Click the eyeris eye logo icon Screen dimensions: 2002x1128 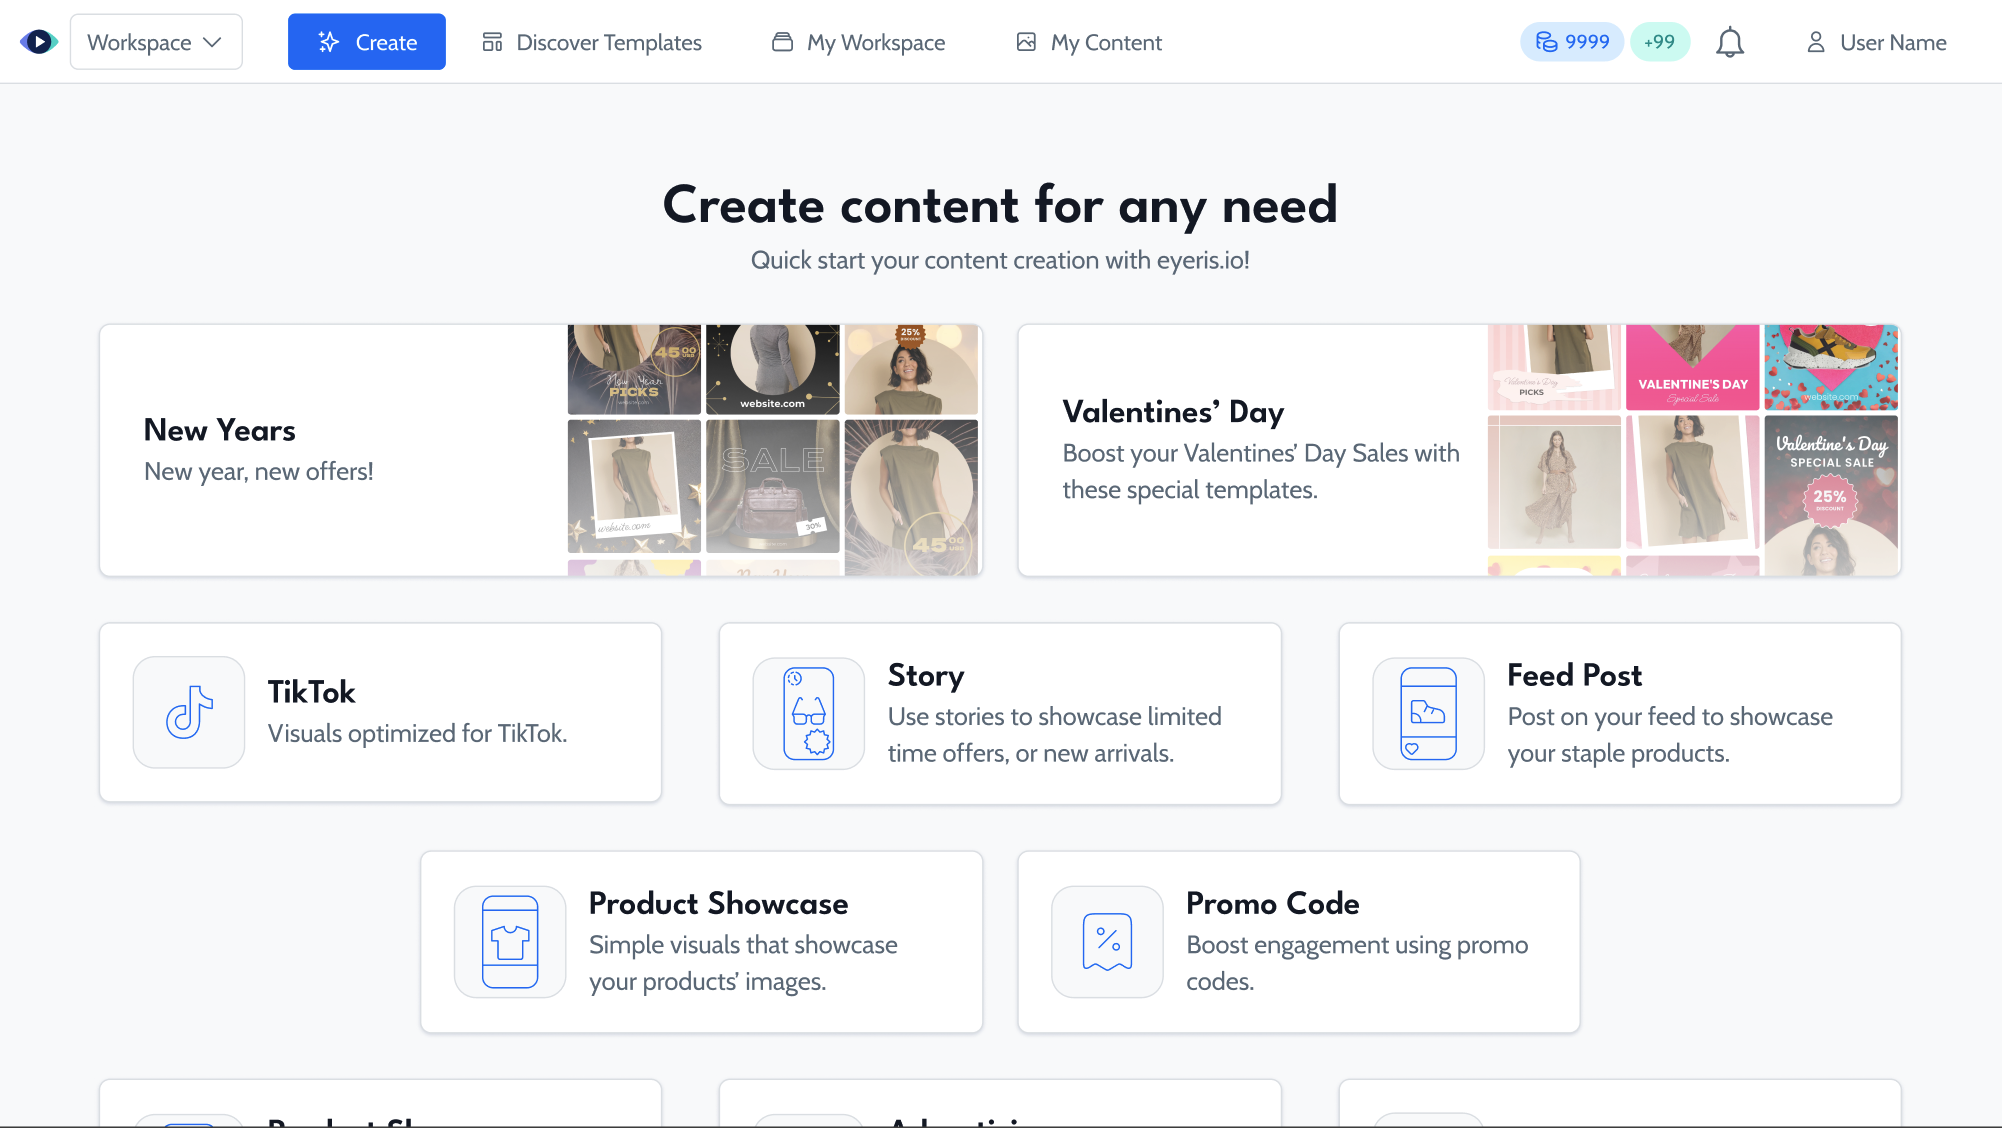pyautogui.click(x=39, y=42)
